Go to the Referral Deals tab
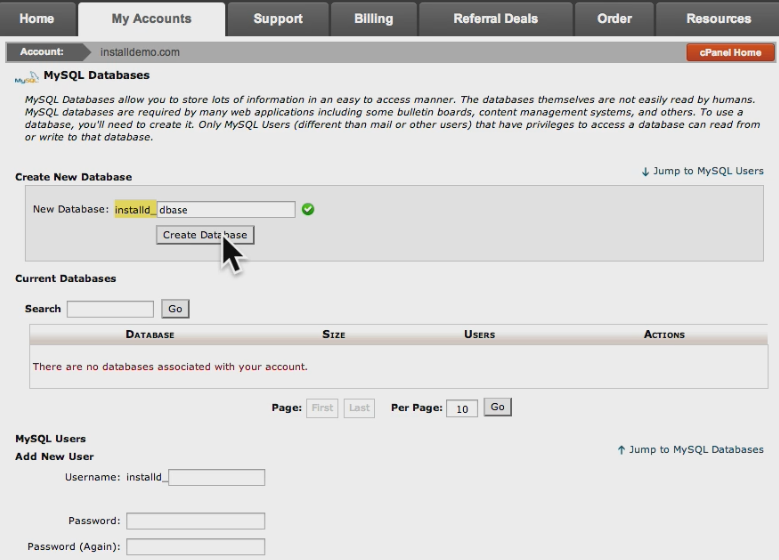 coord(495,19)
